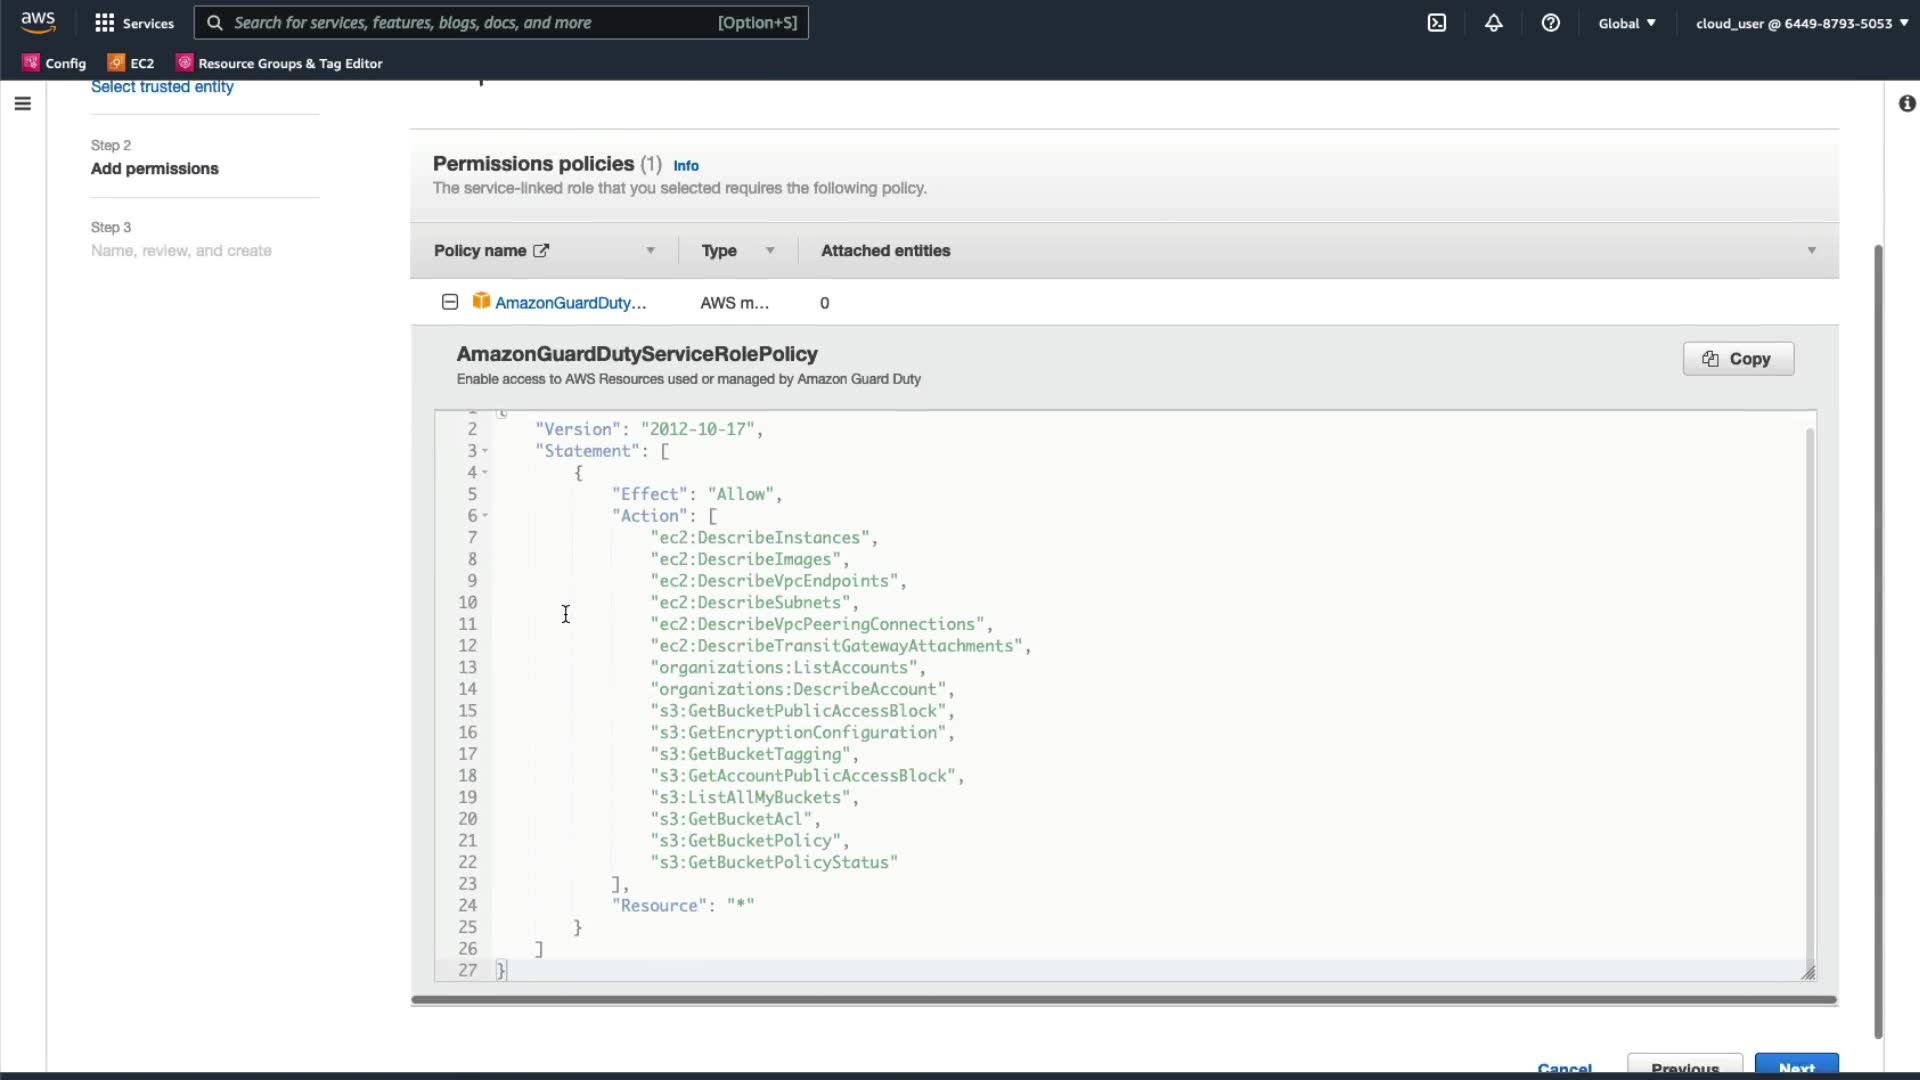Copy the policy JSON
This screenshot has width=1920, height=1080.
coord(1738,359)
